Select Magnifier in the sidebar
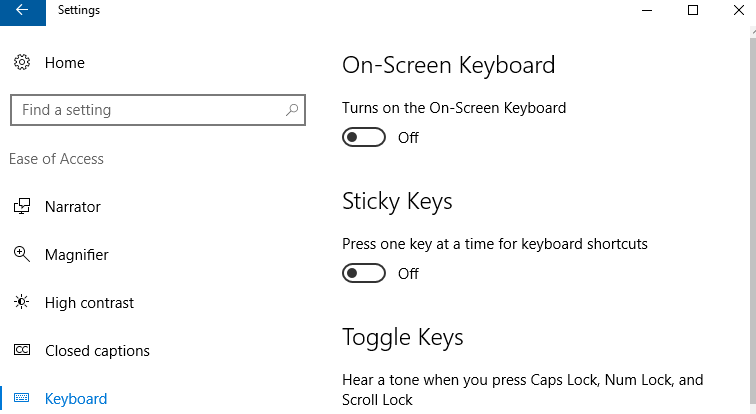The width and height of the screenshot is (756, 414). [76, 255]
